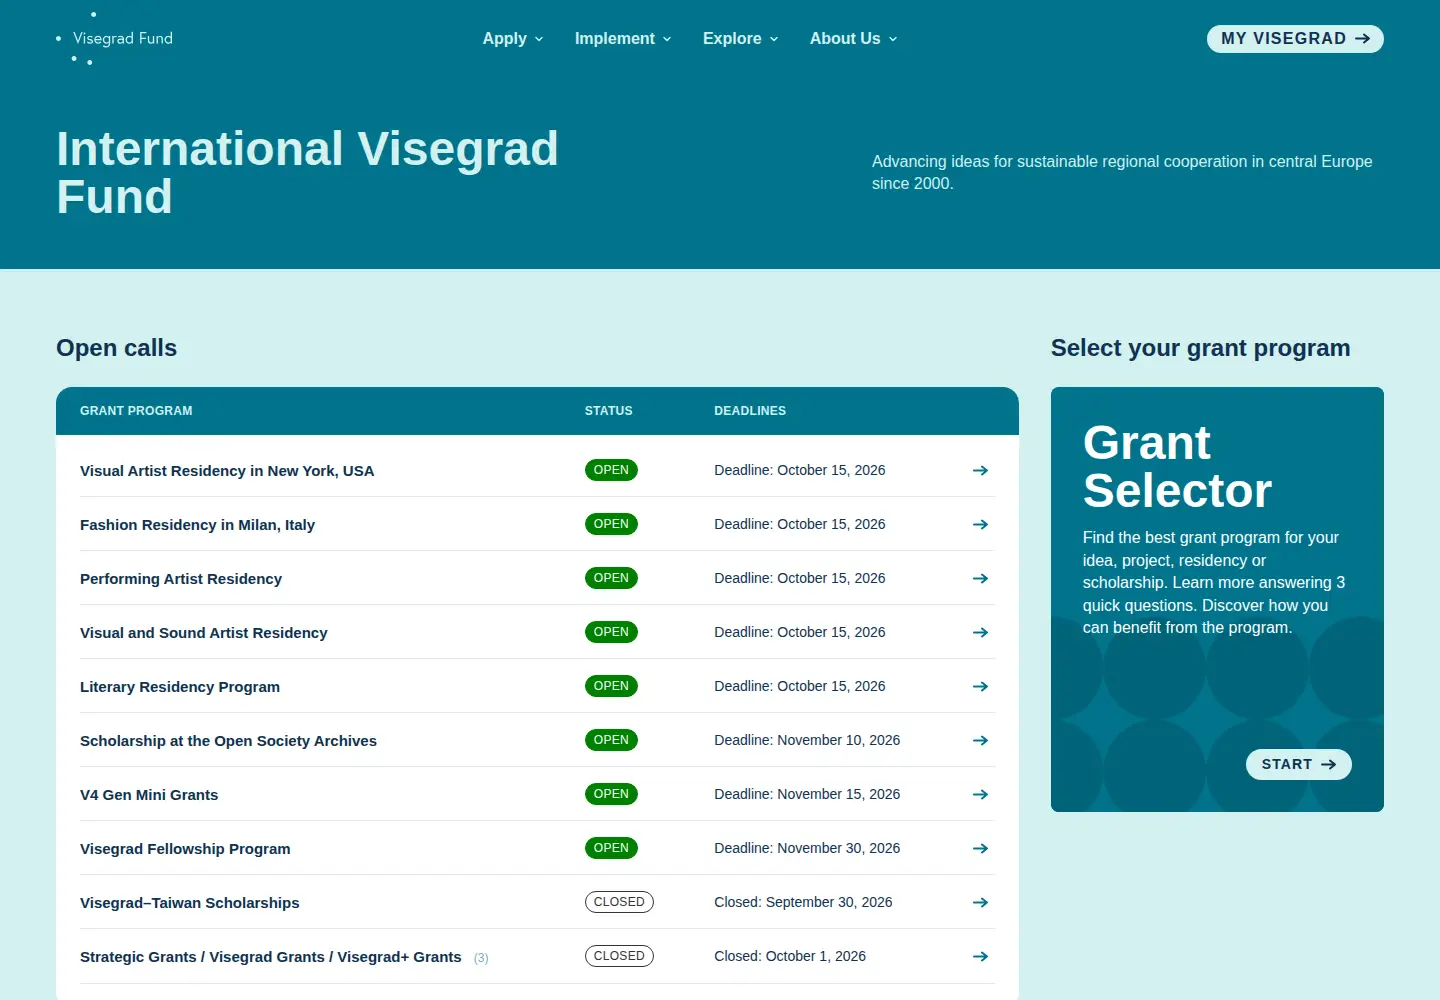This screenshot has width=1440, height=1000.
Task: Click arrow for Visegrad Fellowship Program row
Action: click(x=980, y=848)
